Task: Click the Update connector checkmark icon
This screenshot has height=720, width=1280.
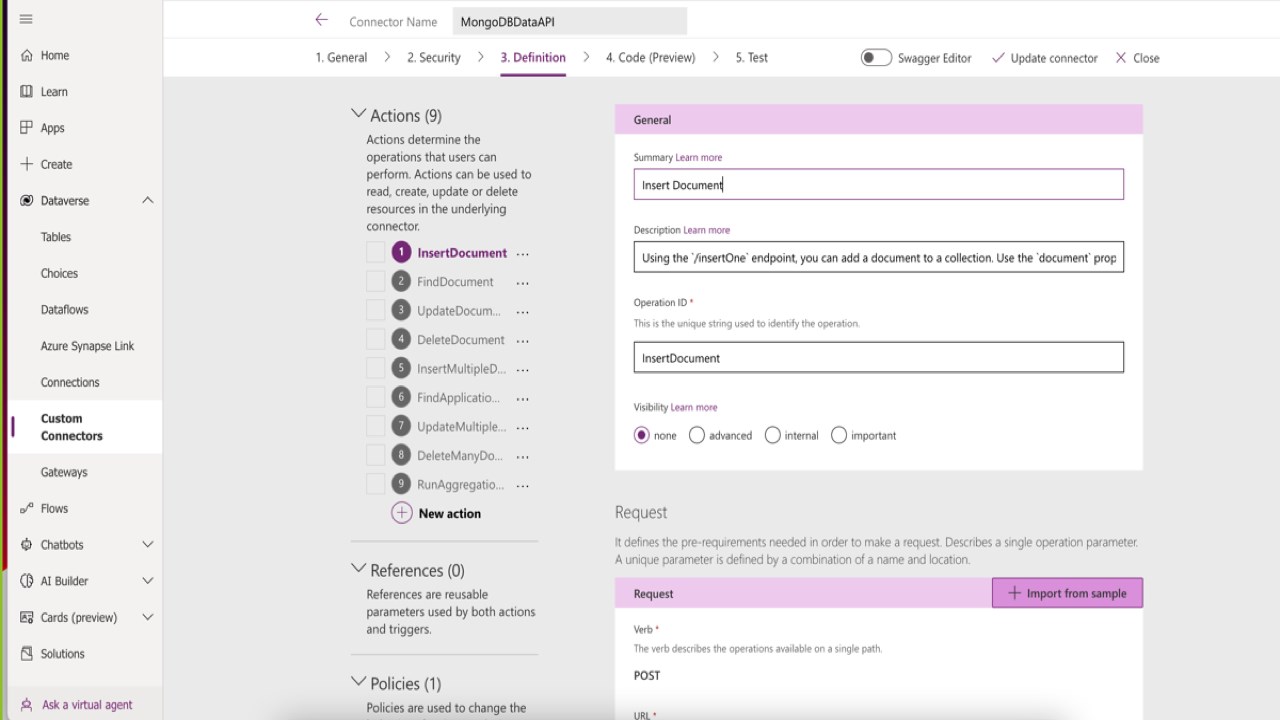Action: tap(998, 58)
